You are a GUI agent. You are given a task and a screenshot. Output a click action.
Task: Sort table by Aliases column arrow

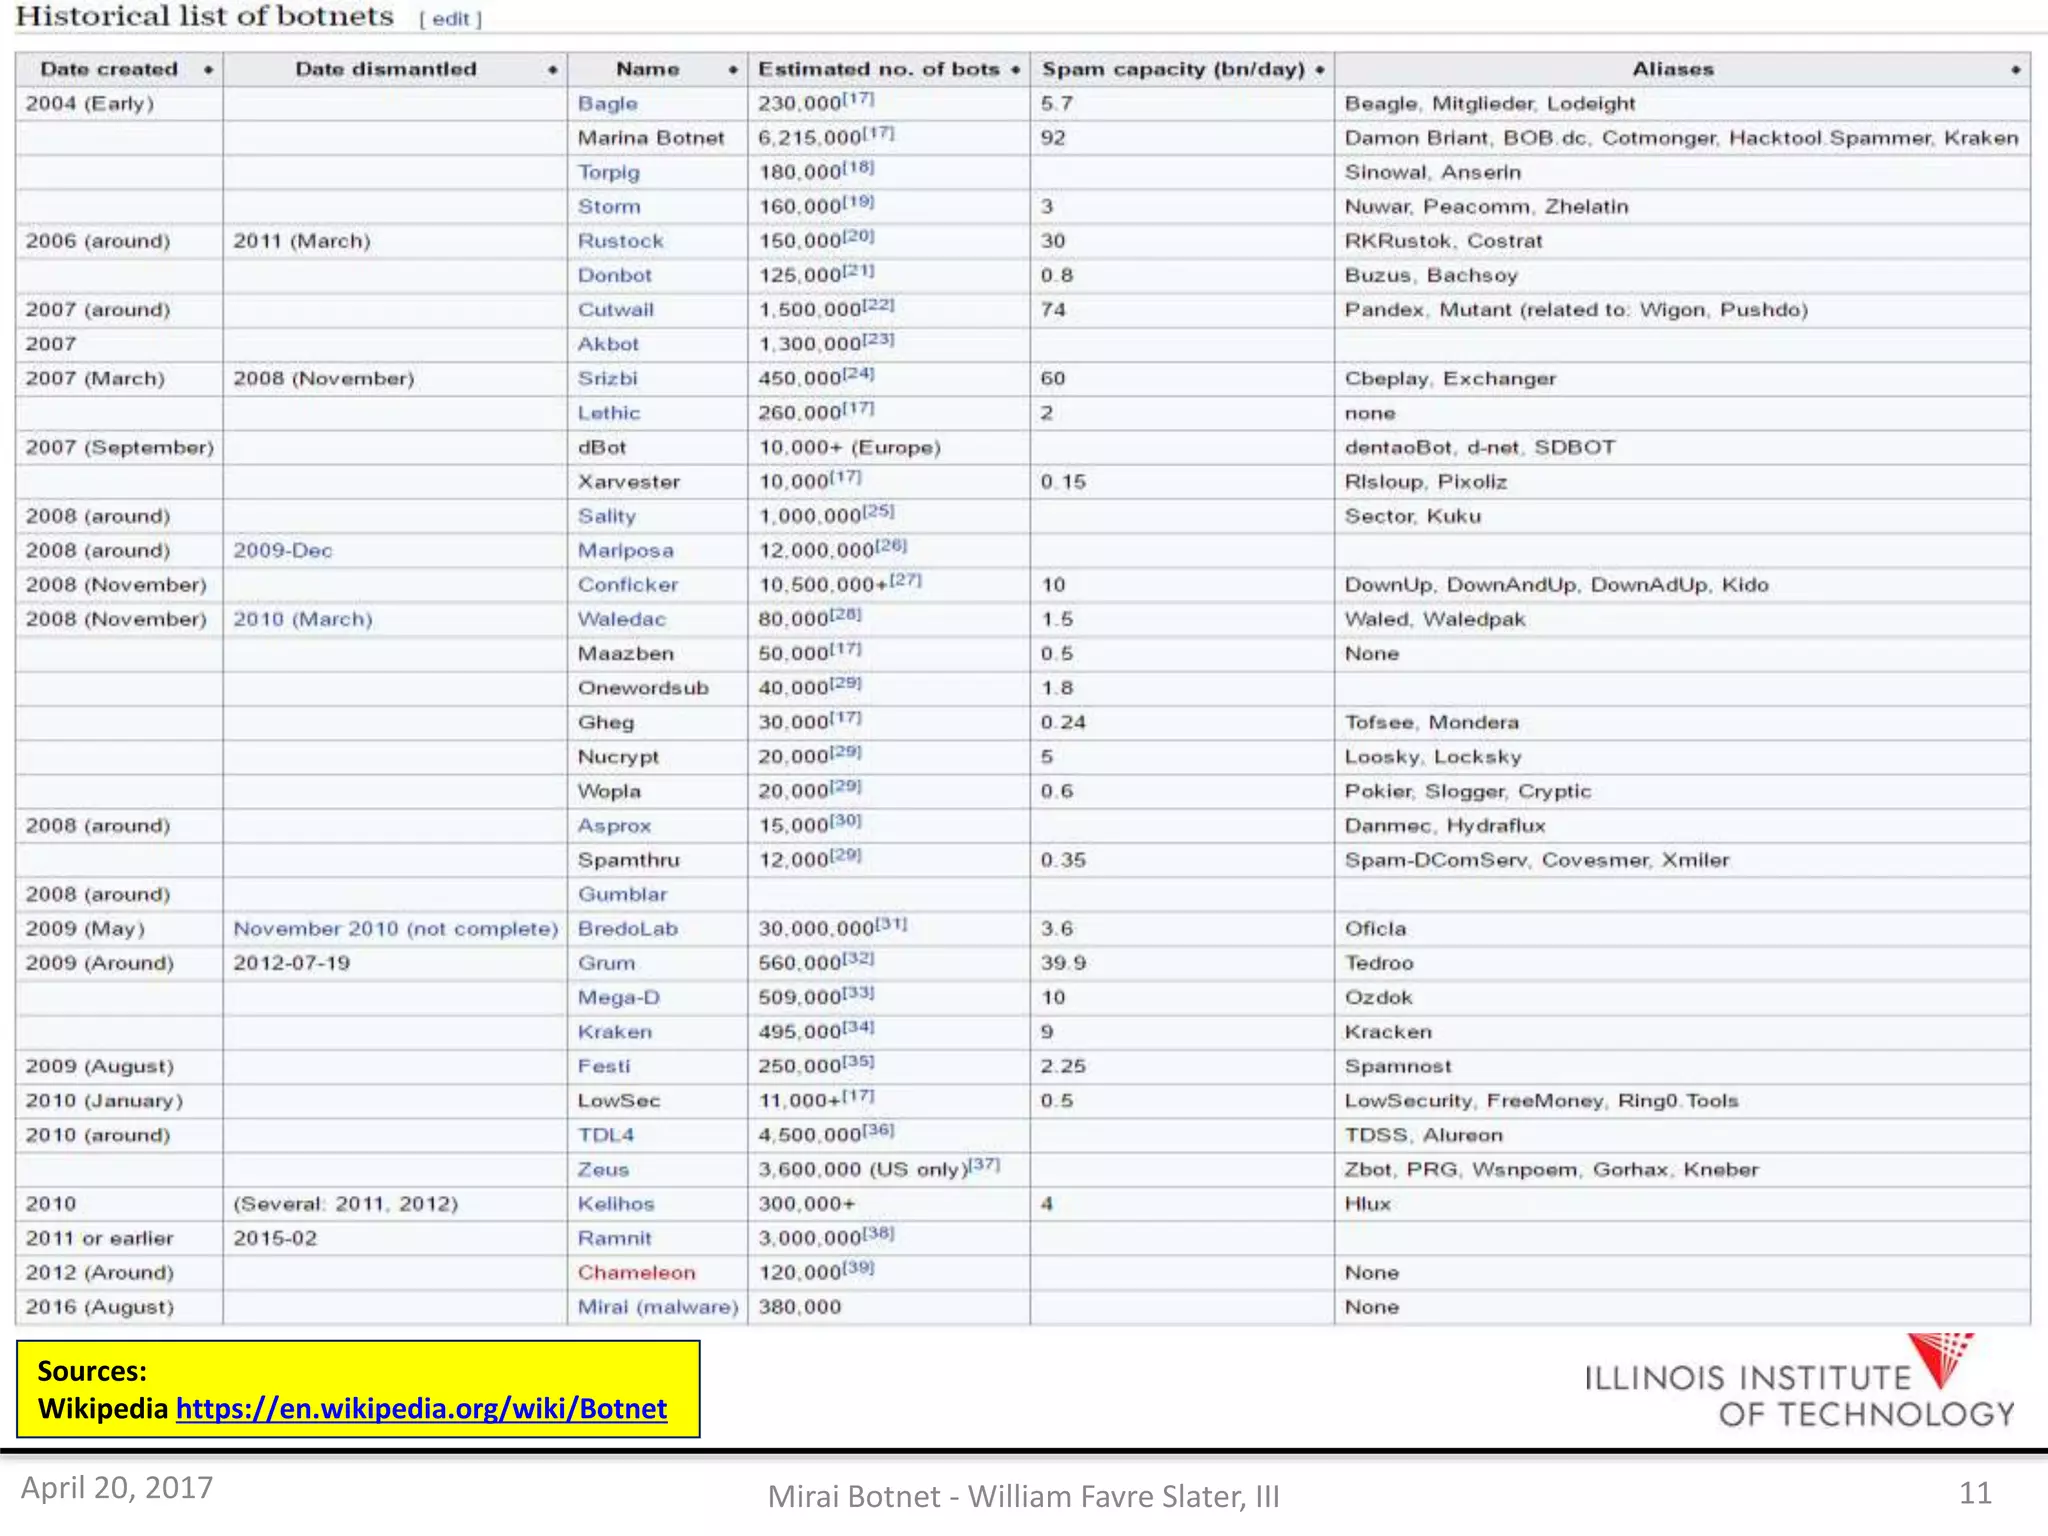[2016, 70]
